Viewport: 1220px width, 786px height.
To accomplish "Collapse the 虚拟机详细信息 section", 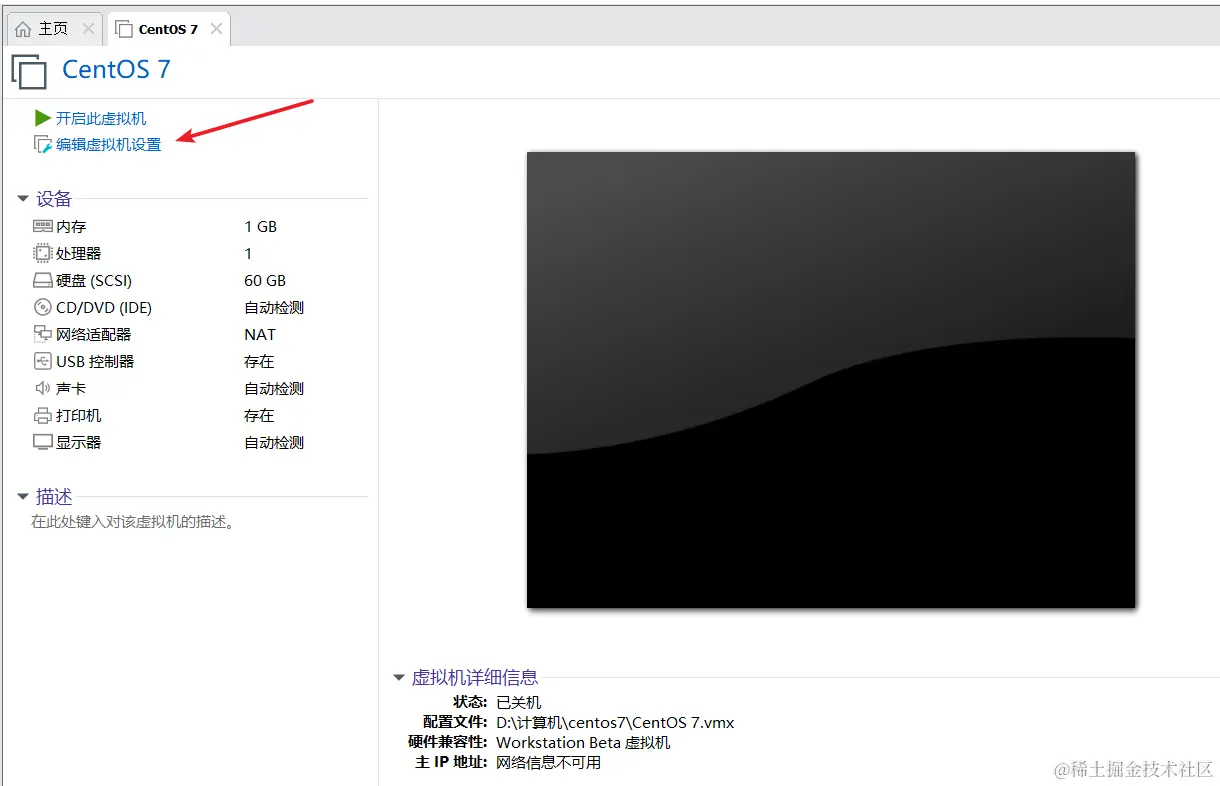I will [x=397, y=677].
